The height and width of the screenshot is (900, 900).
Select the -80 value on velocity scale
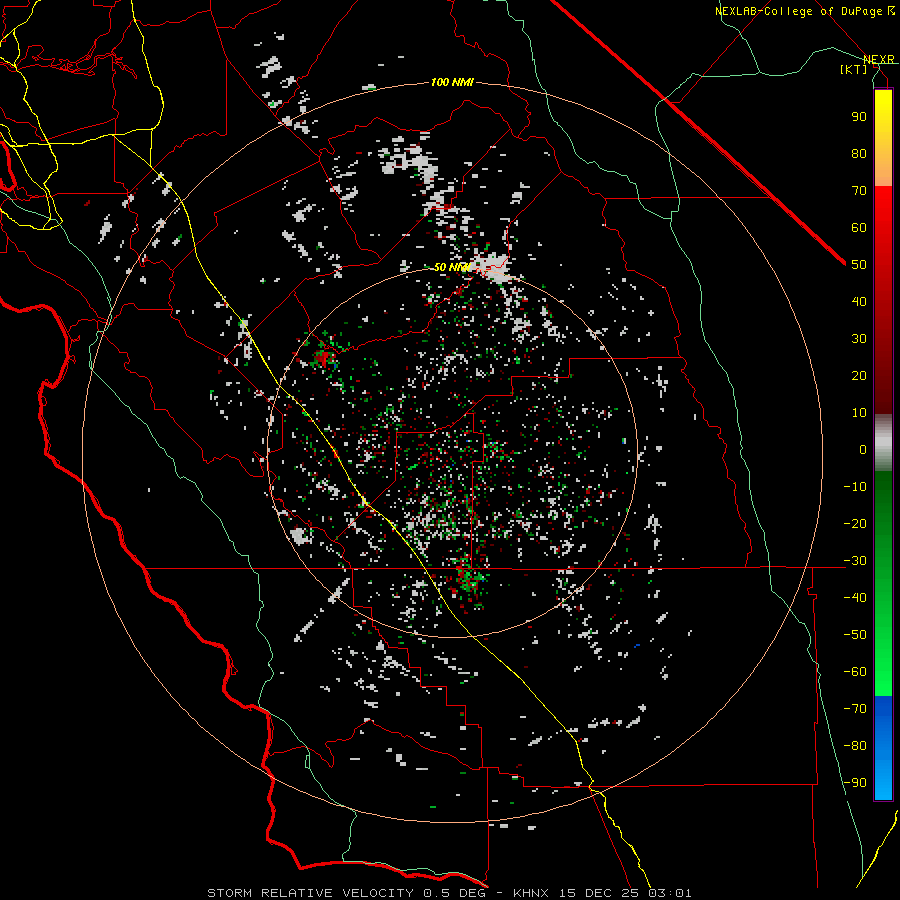point(855,746)
